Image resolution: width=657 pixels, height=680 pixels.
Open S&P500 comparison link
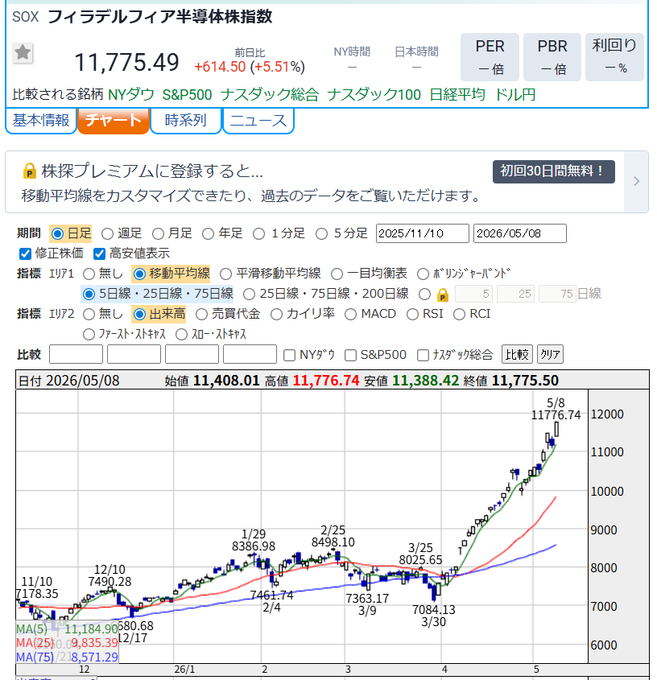click(x=187, y=95)
